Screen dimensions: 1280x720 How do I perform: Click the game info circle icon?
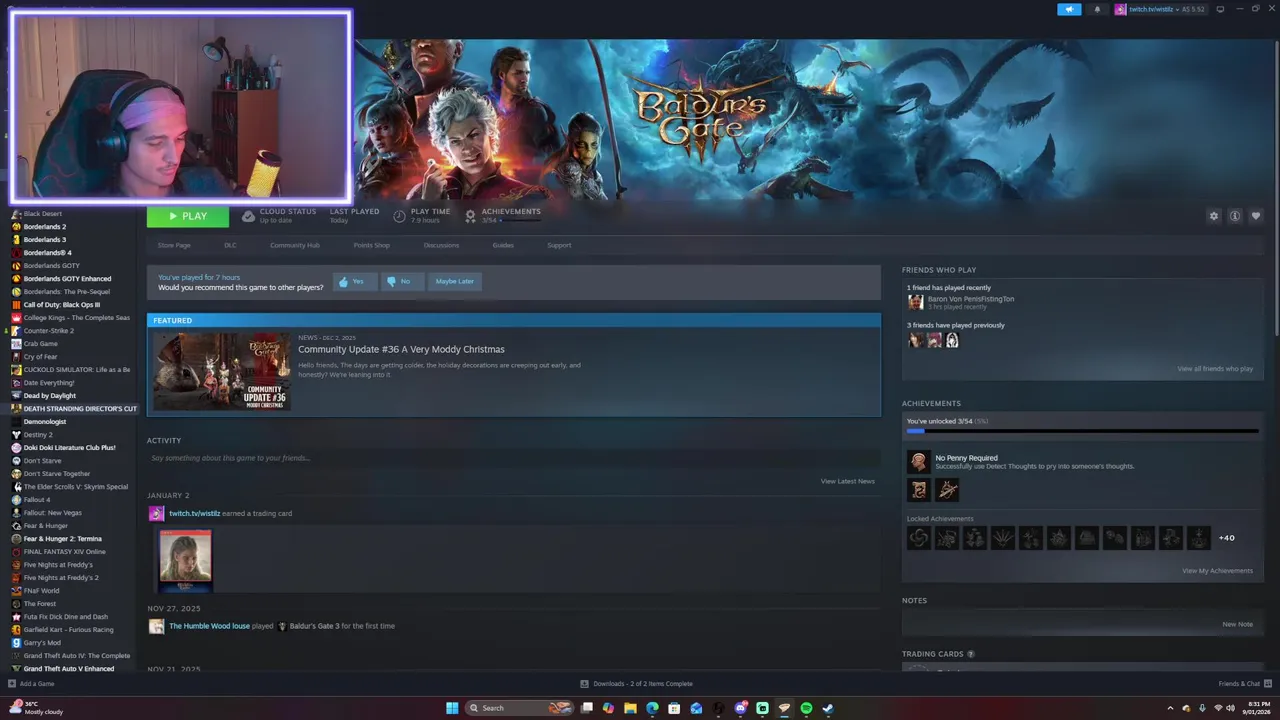[x=1235, y=216]
